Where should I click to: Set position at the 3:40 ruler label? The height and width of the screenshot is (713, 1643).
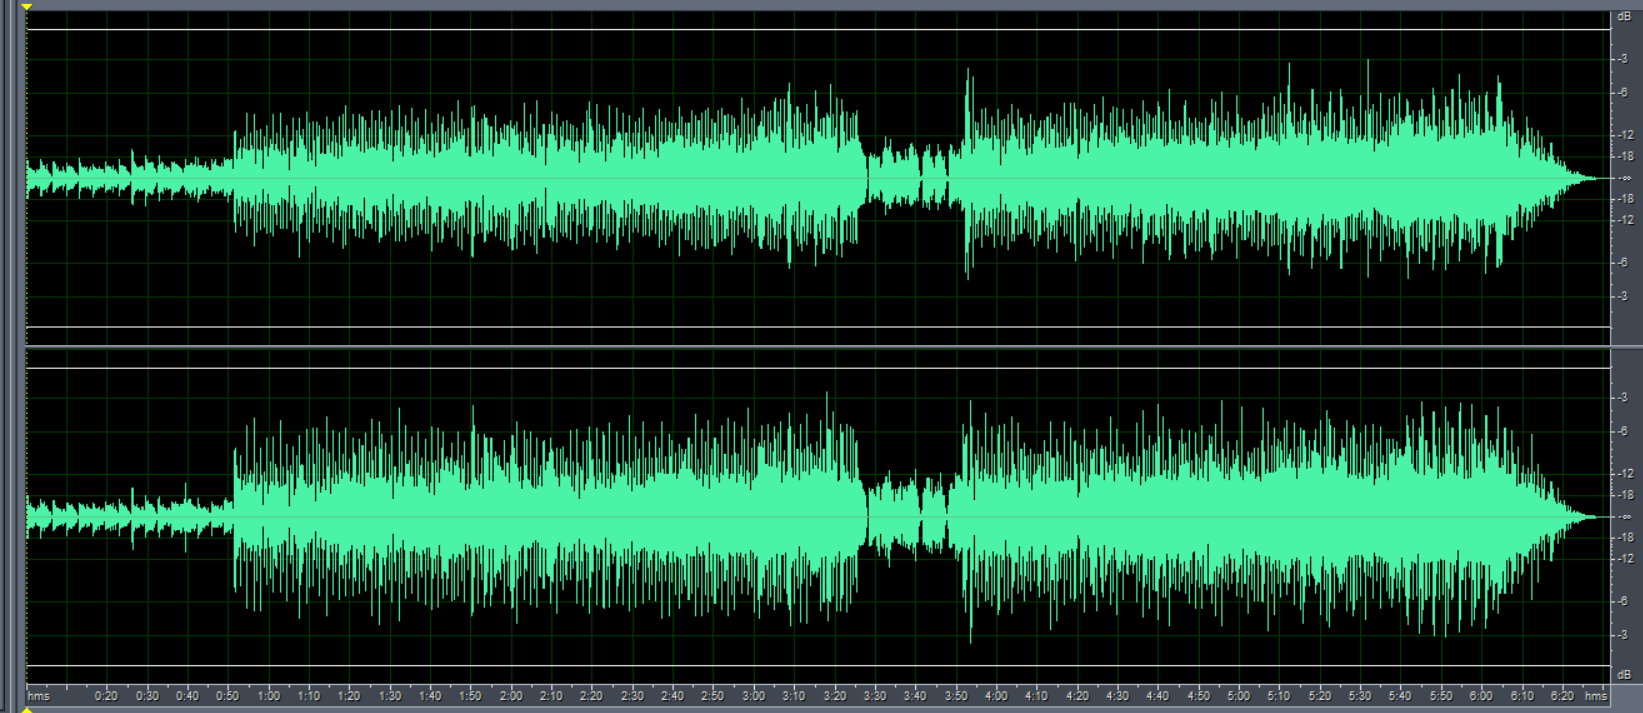click(915, 696)
